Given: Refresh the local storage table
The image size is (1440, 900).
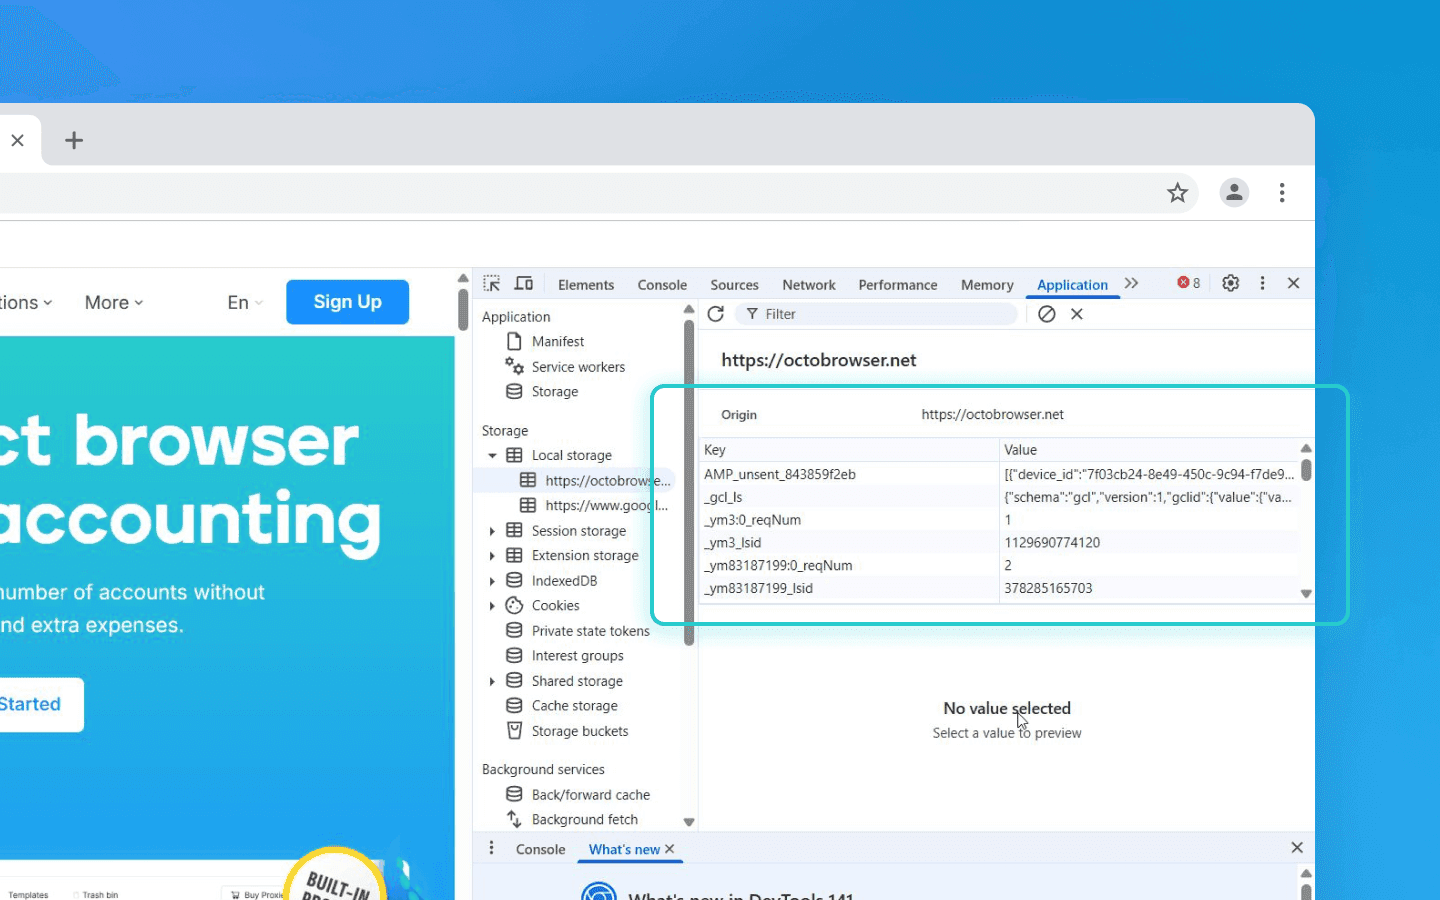Looking at the screenshot, I should 716,314.
